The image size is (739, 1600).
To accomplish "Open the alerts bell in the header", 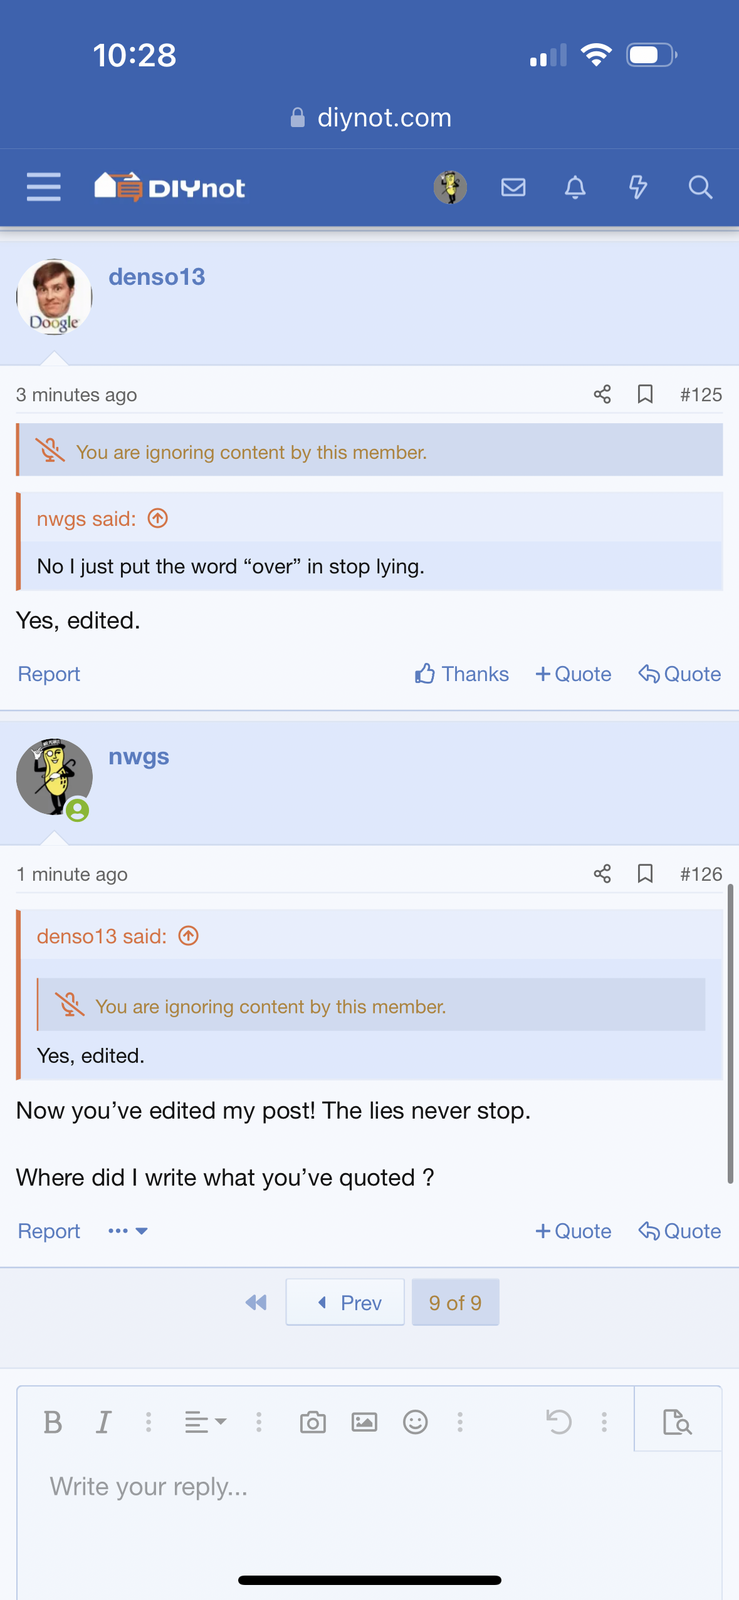I will [x=576, y=187].
